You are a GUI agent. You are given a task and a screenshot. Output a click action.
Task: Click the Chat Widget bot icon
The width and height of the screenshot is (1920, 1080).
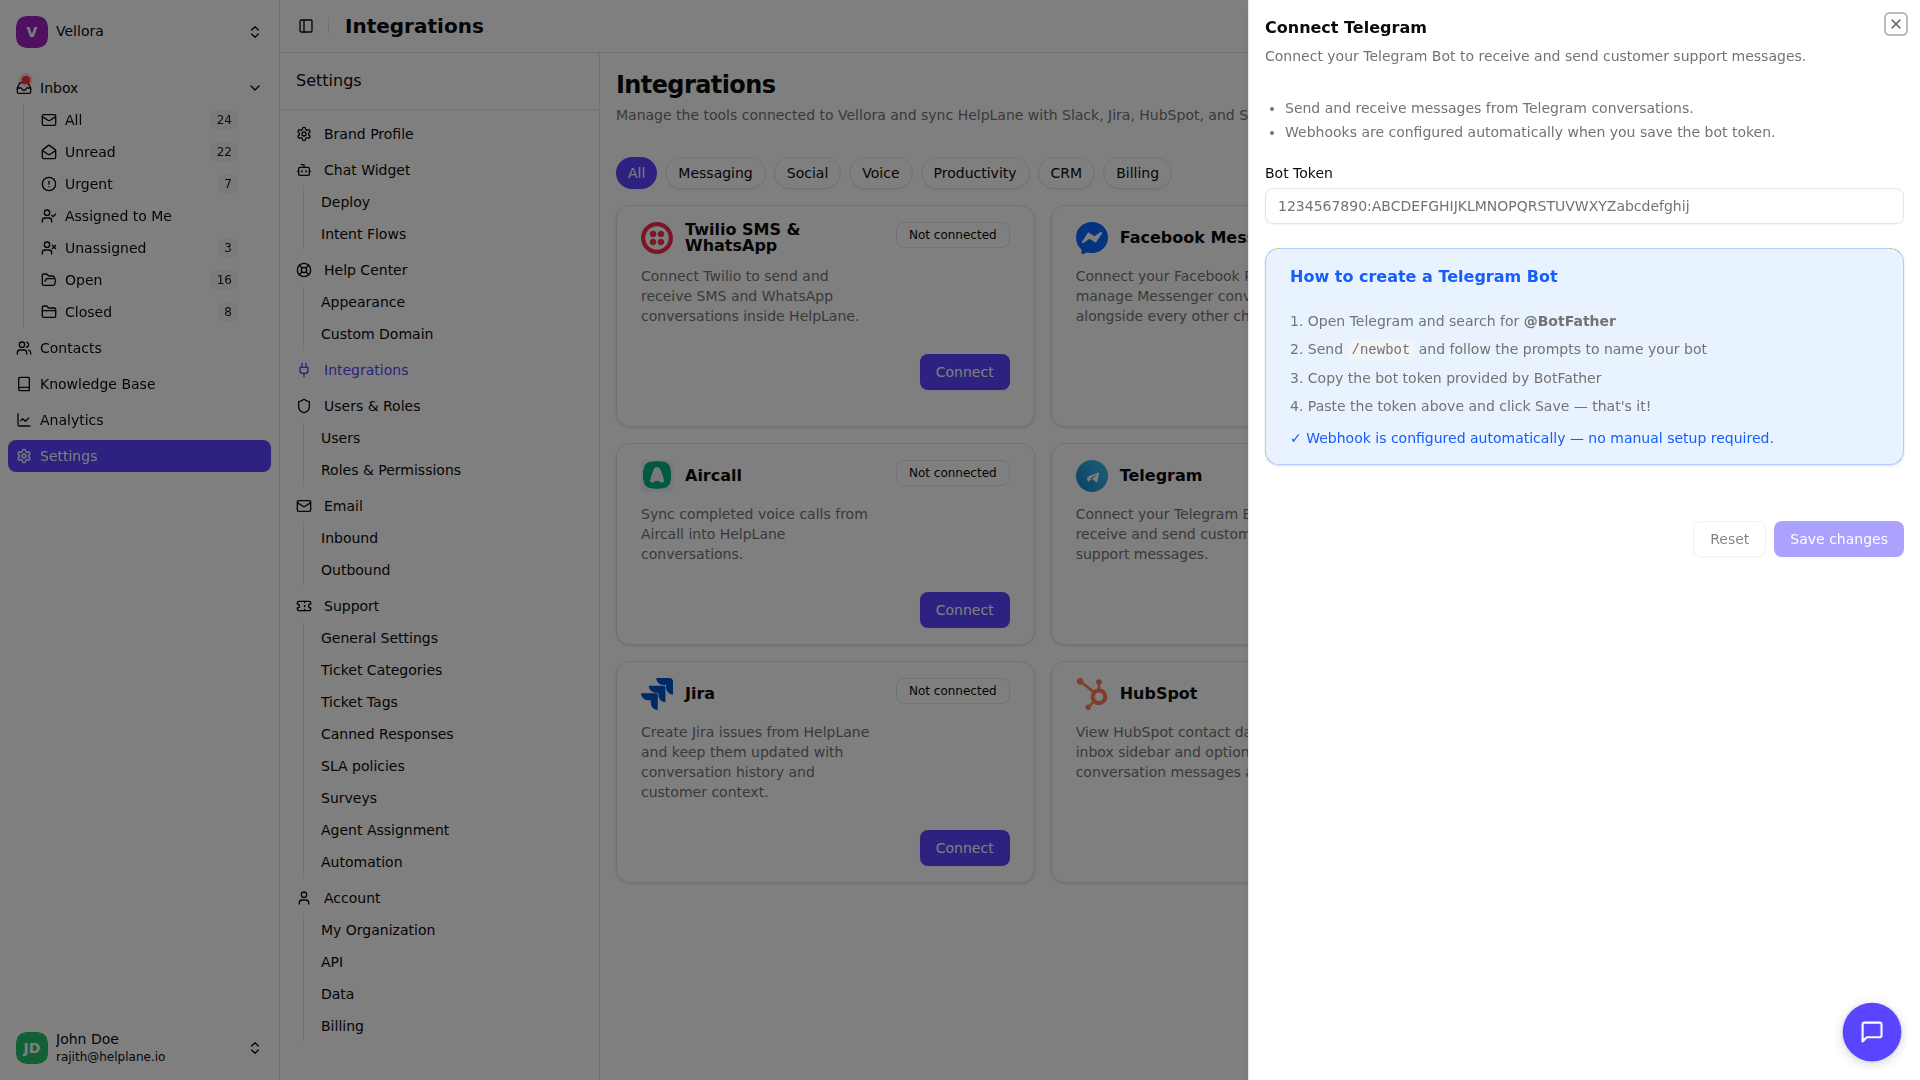click(304, 170)
